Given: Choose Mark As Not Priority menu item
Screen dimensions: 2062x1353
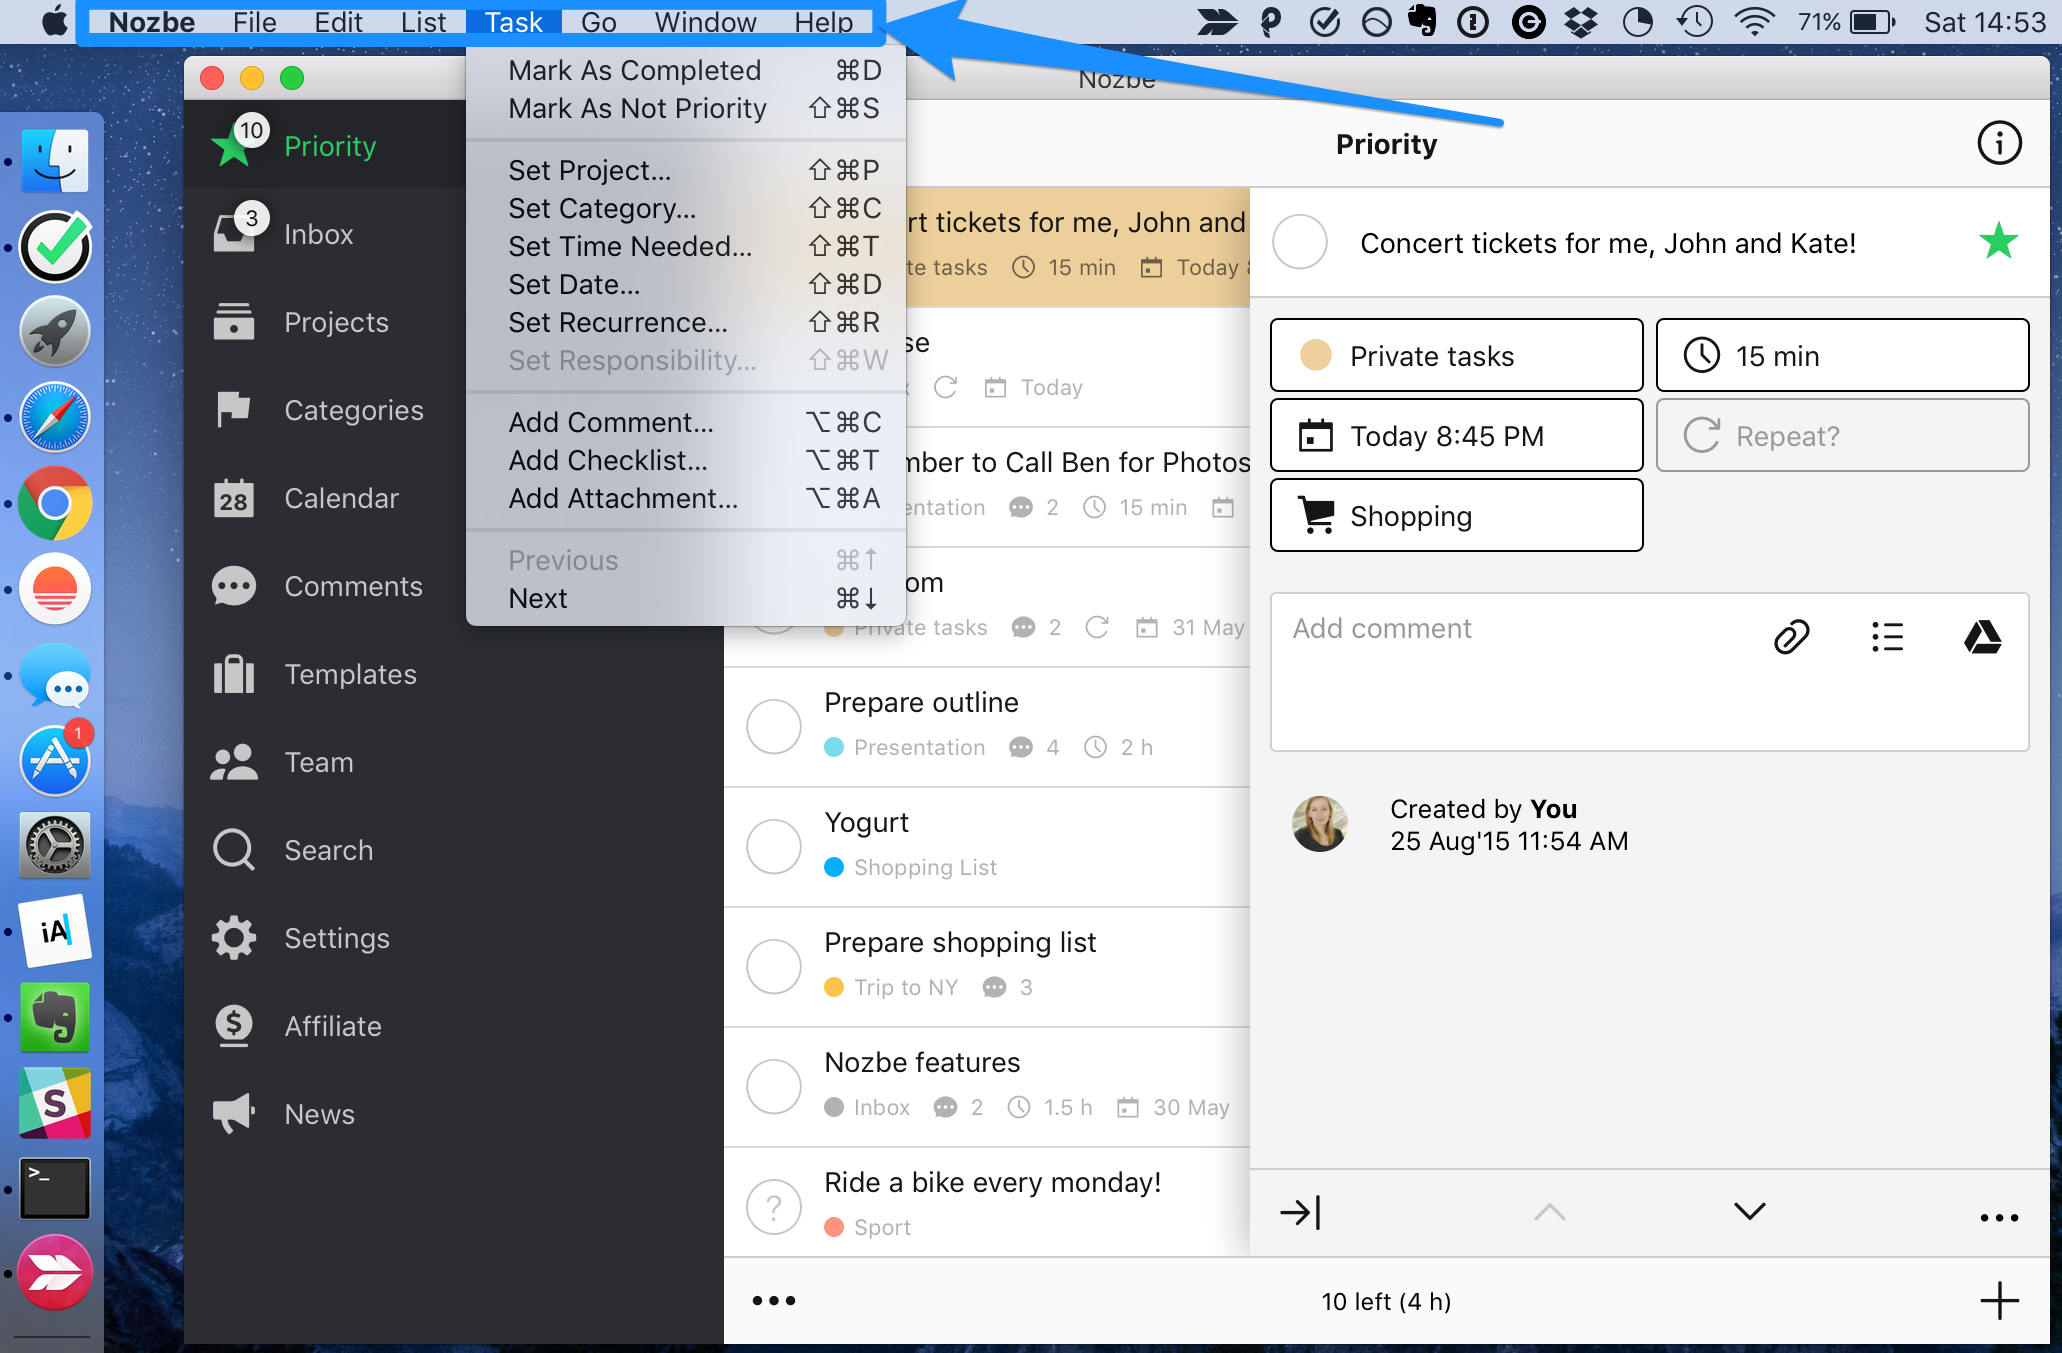Looking at the screenshot, I should click(686, 108).
